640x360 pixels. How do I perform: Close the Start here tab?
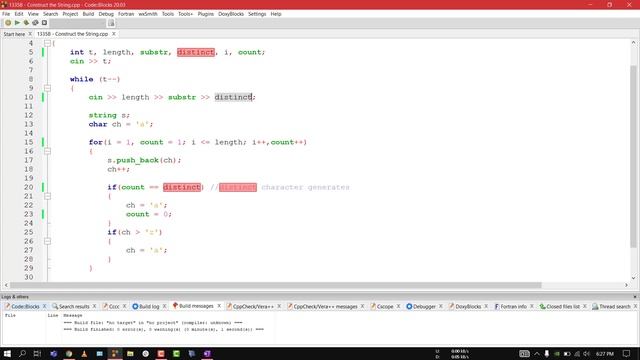coord(30,34)
